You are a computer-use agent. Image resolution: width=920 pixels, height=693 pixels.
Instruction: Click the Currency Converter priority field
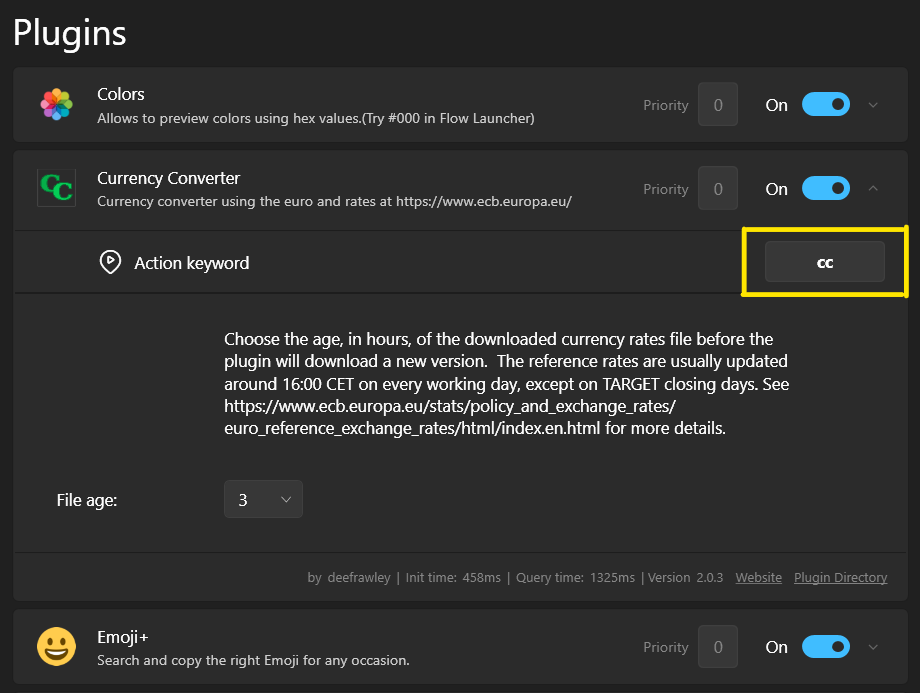718,188
